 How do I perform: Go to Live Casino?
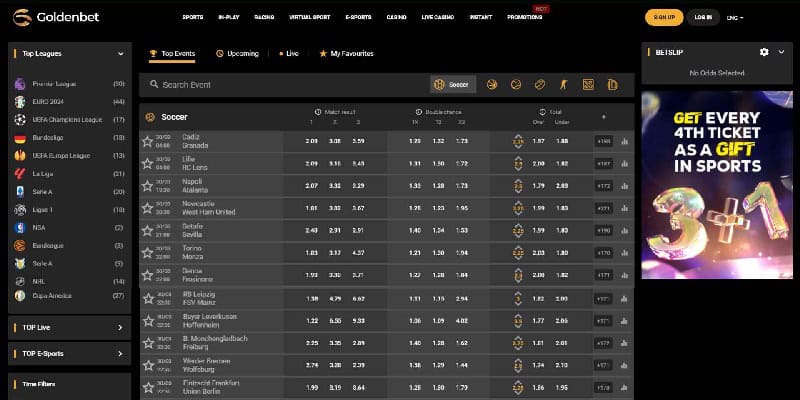[438, 17]
